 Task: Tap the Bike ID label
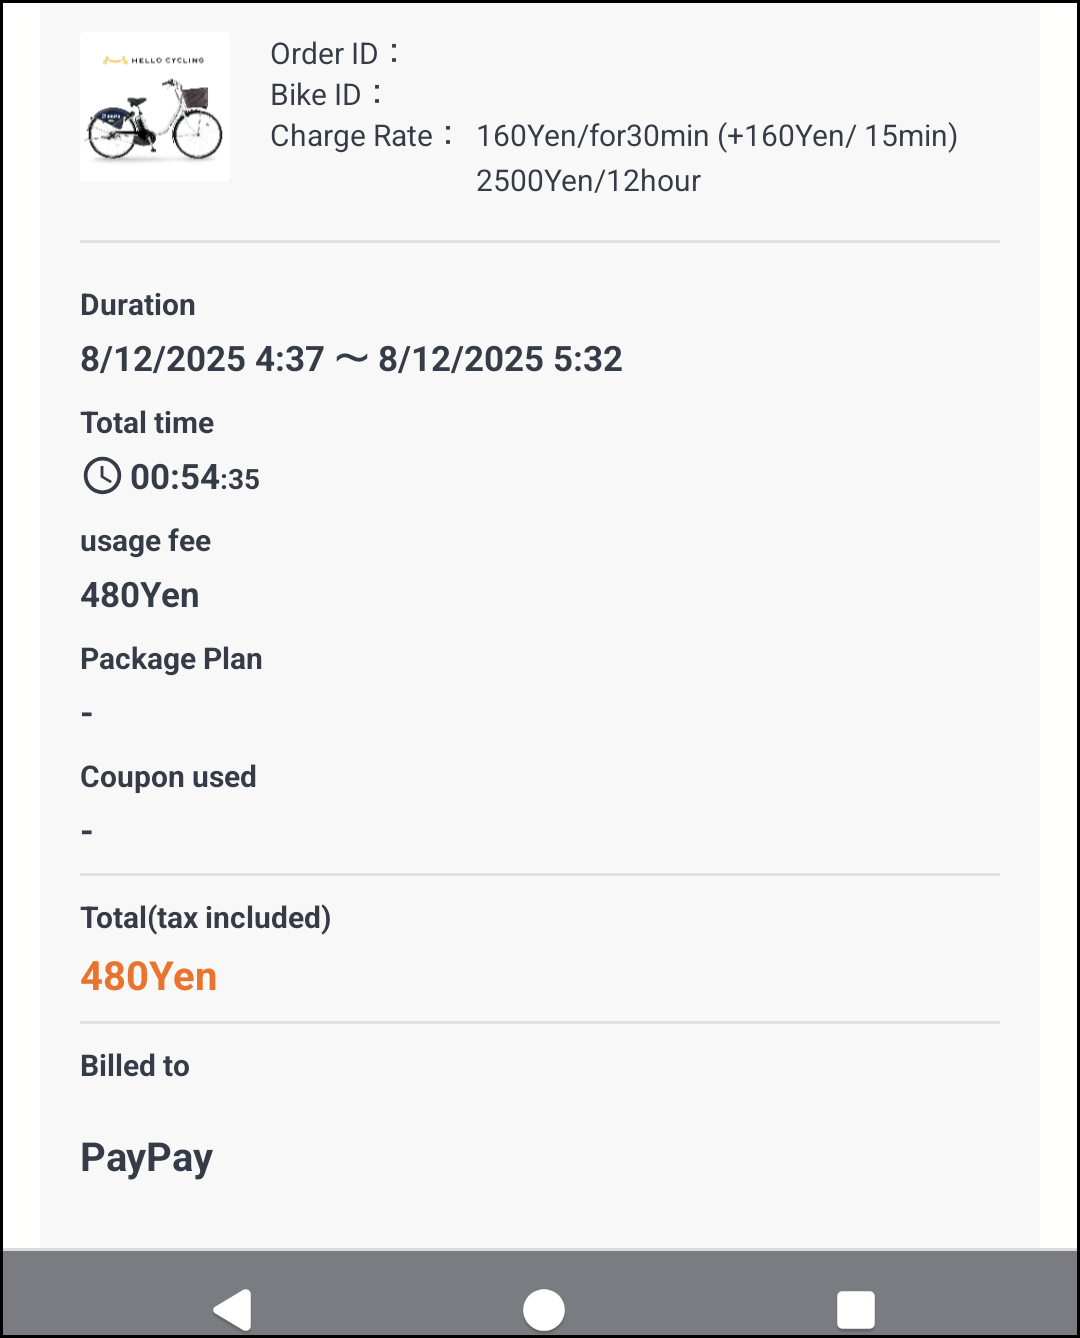click(x=316, y=95)
